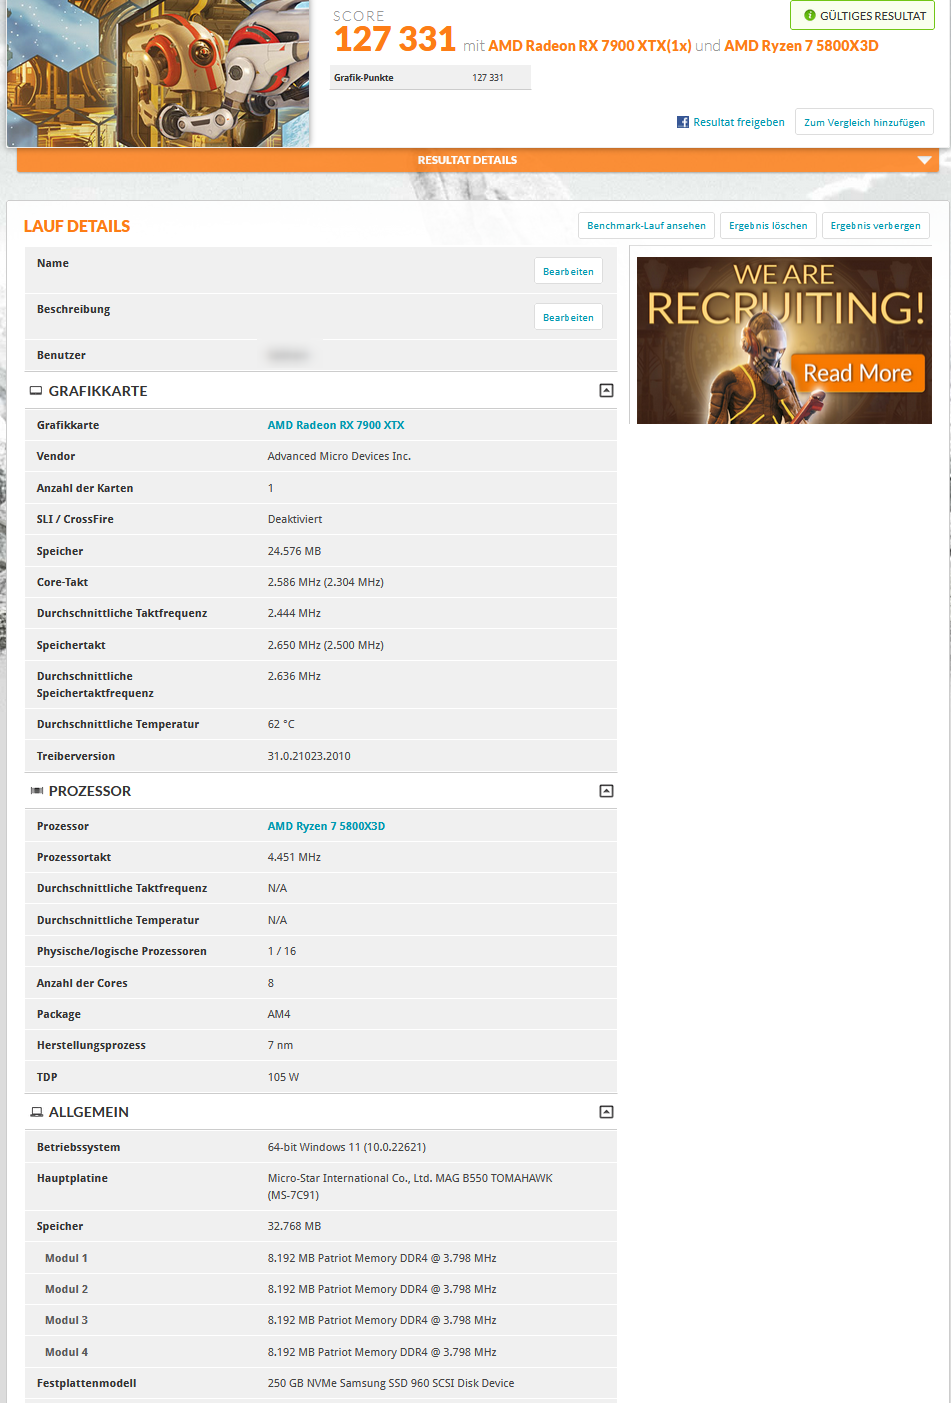Viewport: 951px width, 1403px height.
Task: Click the Modul 2 memory row
Action: [x=321, y=1289]
